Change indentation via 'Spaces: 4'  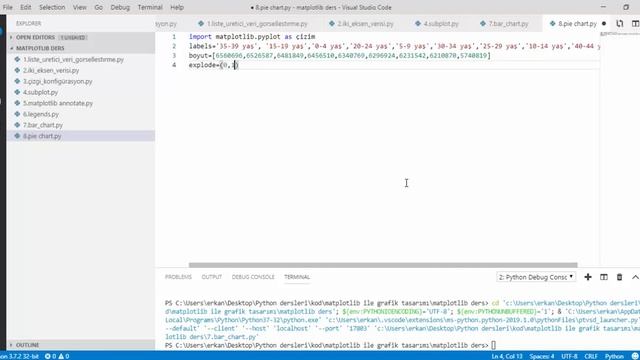pos(542,356)
